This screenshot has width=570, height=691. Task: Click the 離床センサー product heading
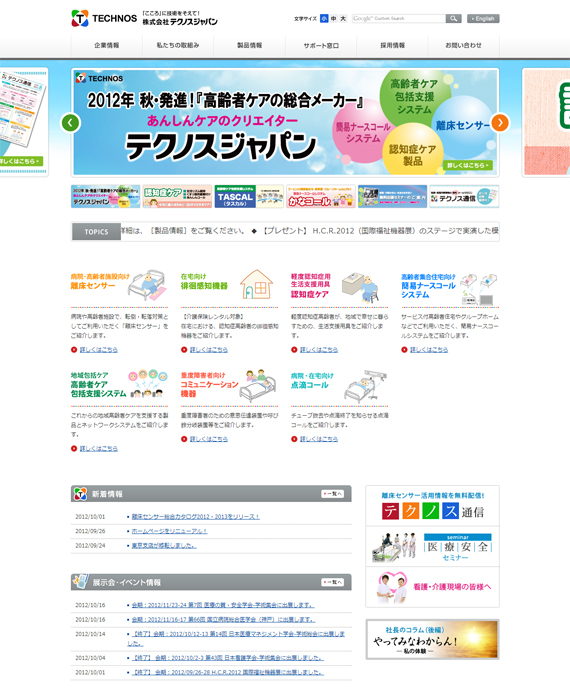click(x=93, y=286)
